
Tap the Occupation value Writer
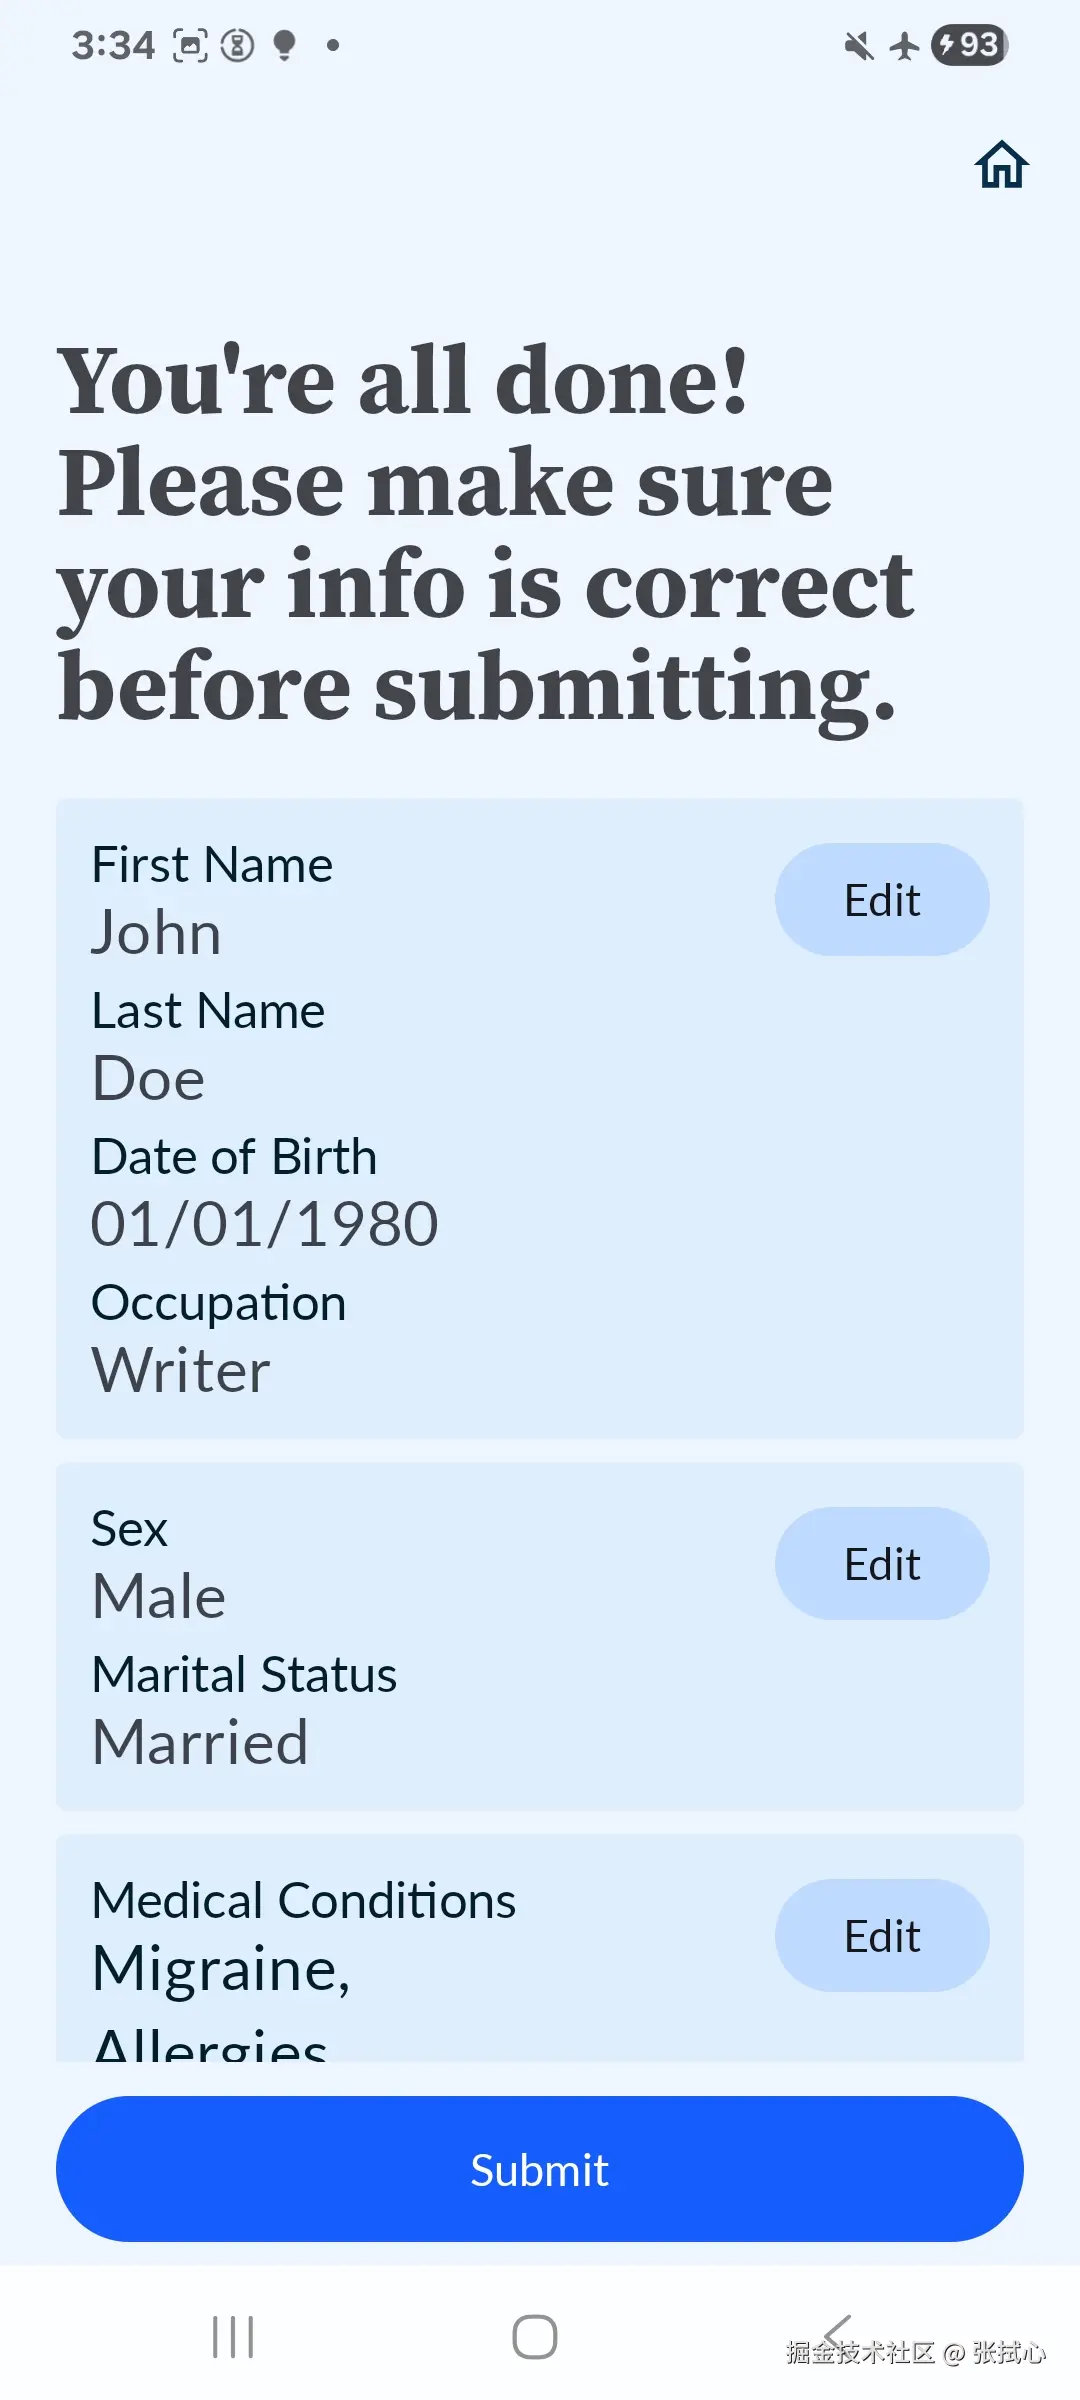[181, 1370]
